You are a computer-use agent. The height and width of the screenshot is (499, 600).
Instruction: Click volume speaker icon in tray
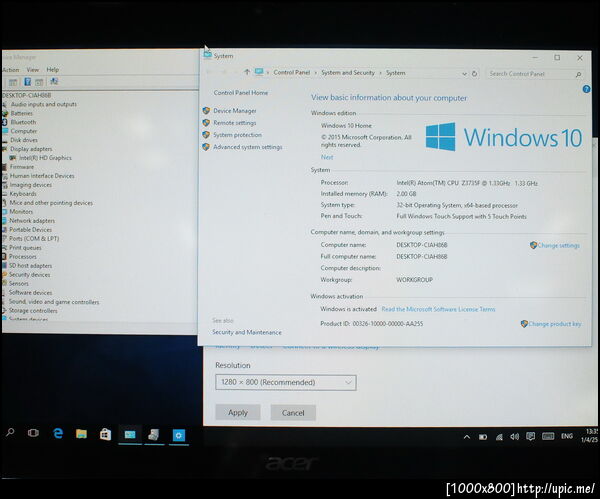pyautogui.click(x=515, y=437)
